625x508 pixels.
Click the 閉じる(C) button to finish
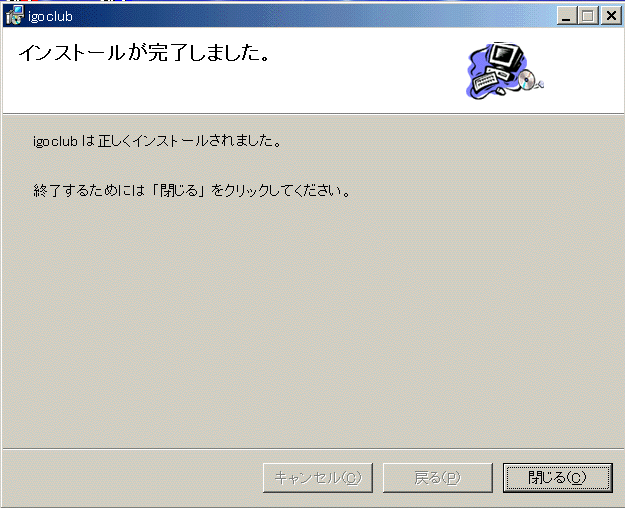[557, 477]
